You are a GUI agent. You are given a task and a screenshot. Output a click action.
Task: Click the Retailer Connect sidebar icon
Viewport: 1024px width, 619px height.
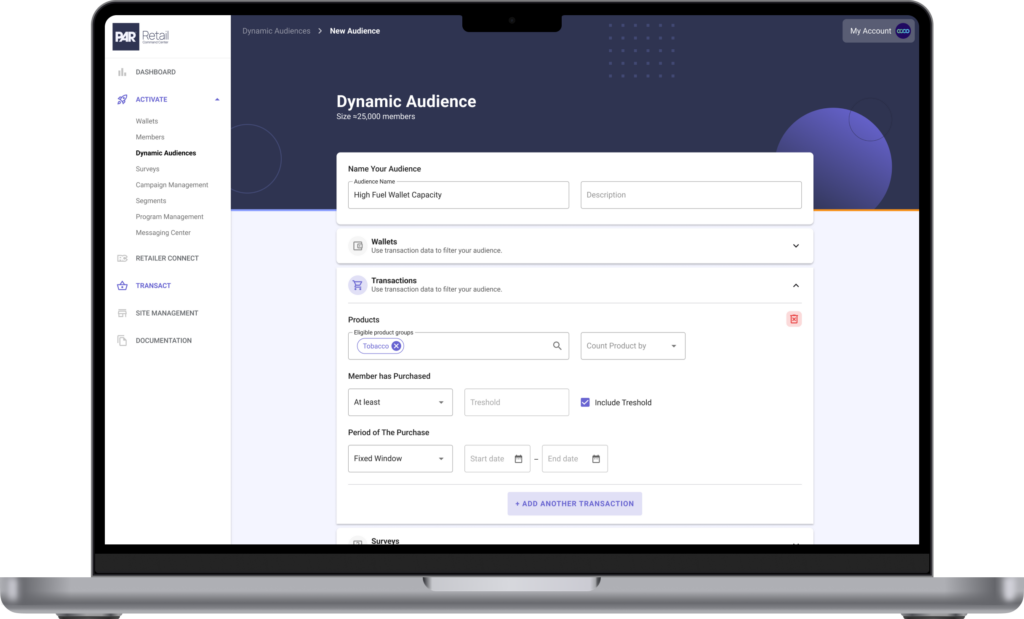point(120,258)
